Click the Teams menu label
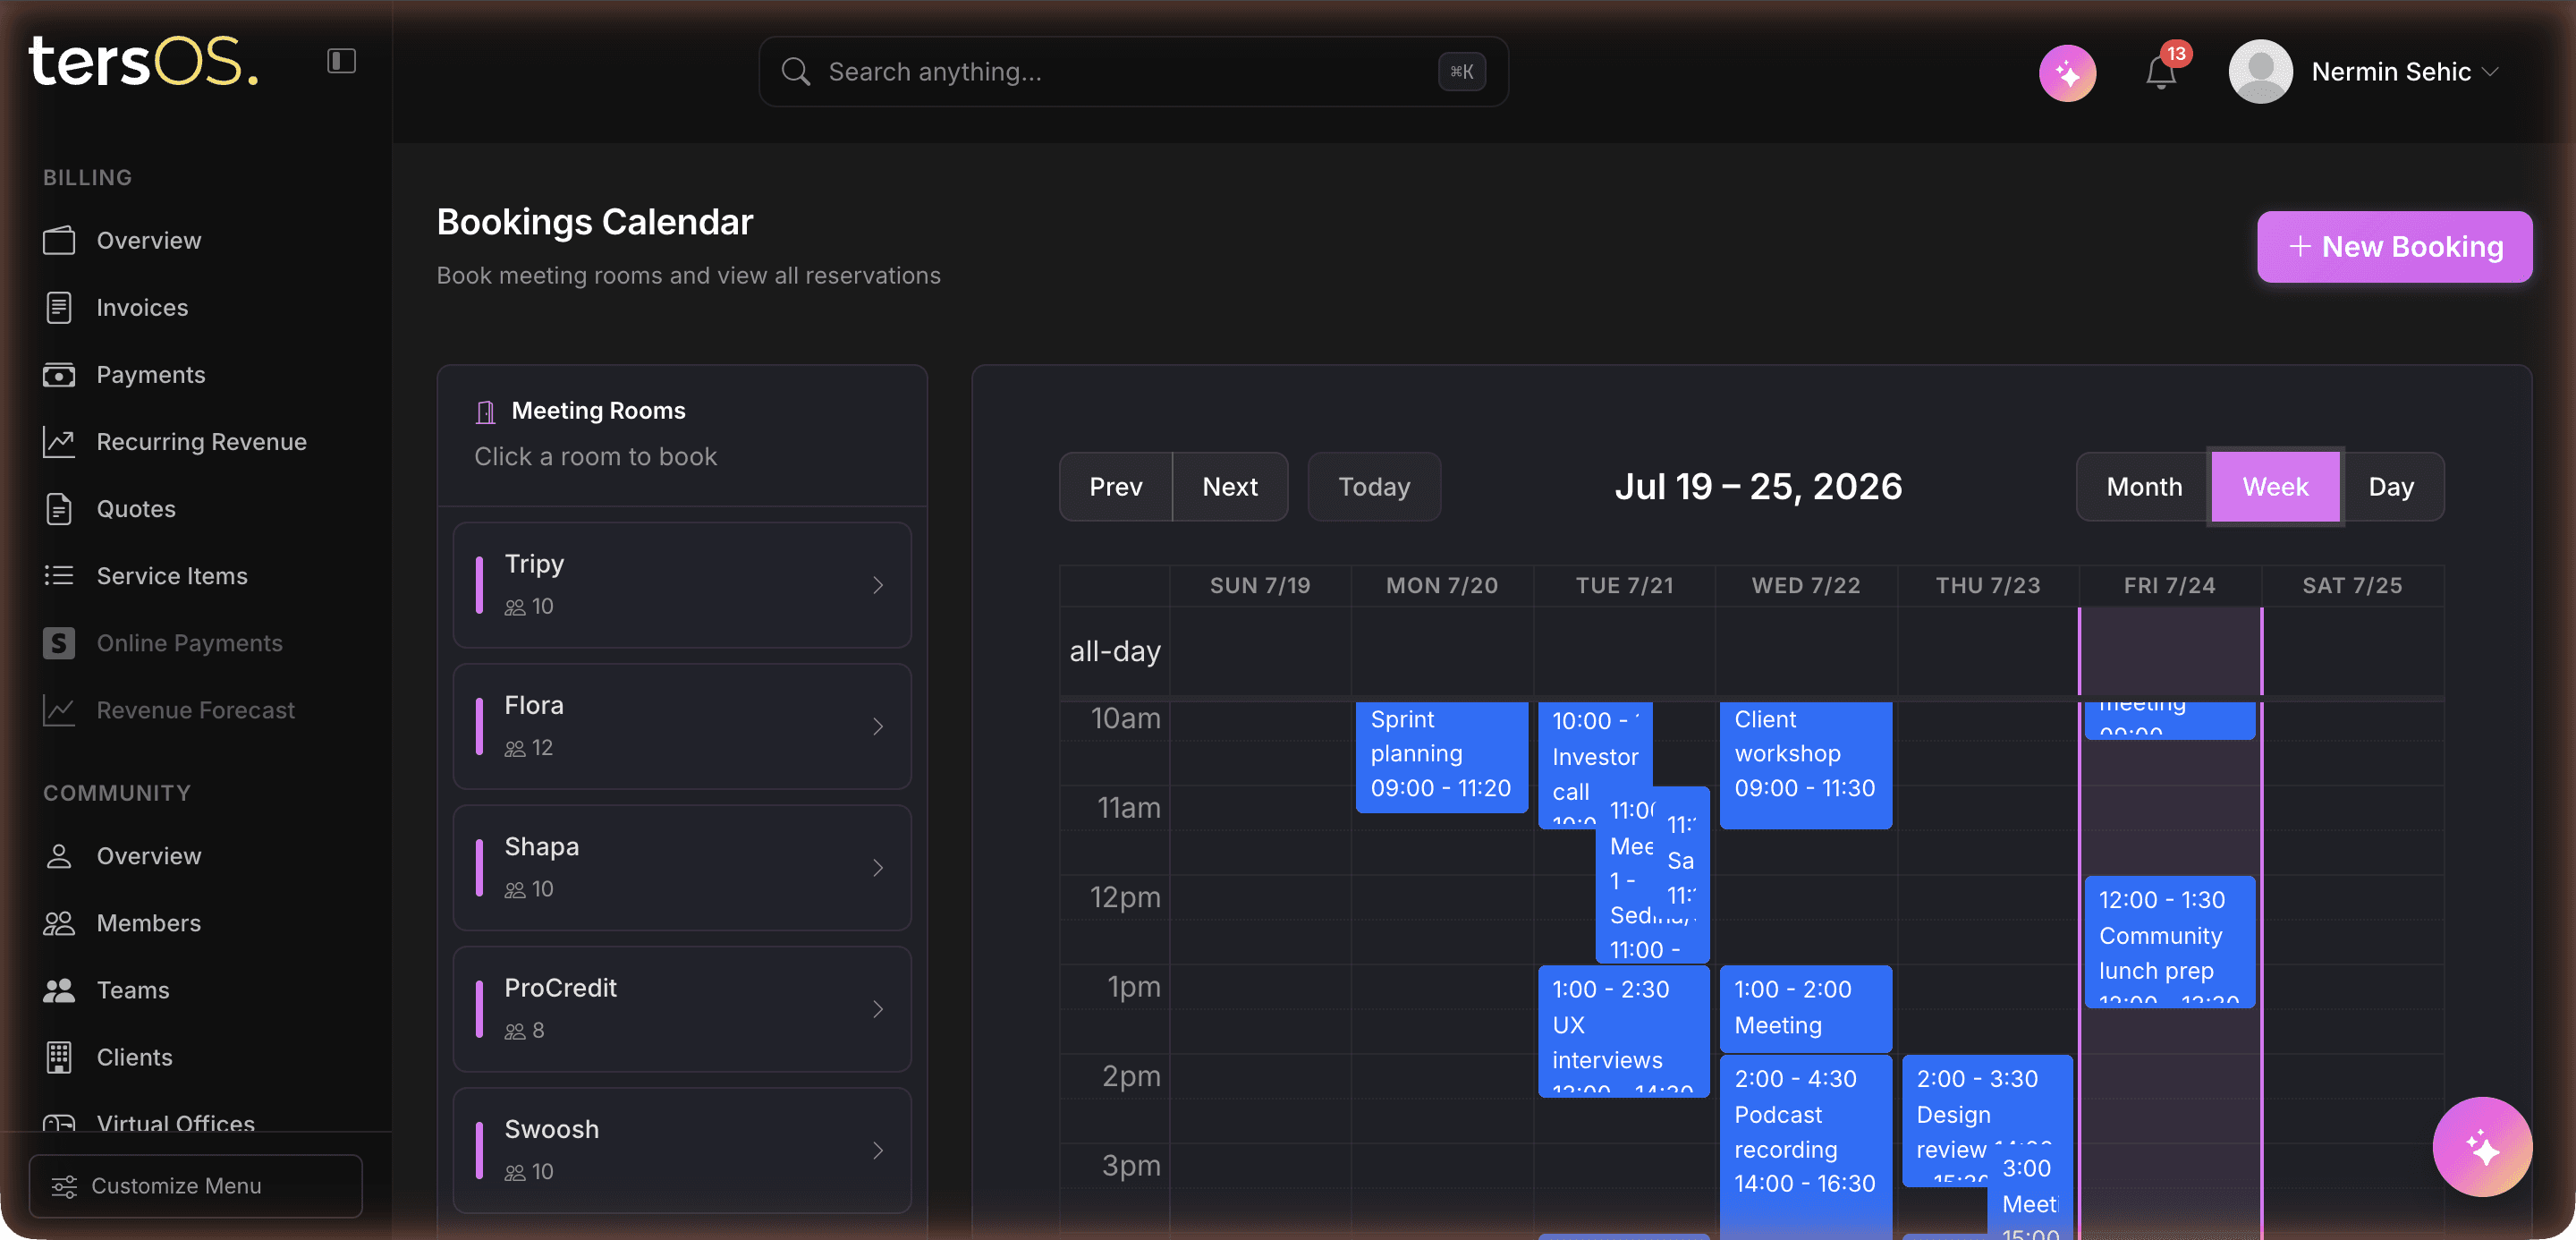The width and height of the screenshot is (2576, 1240). point(133,990)
